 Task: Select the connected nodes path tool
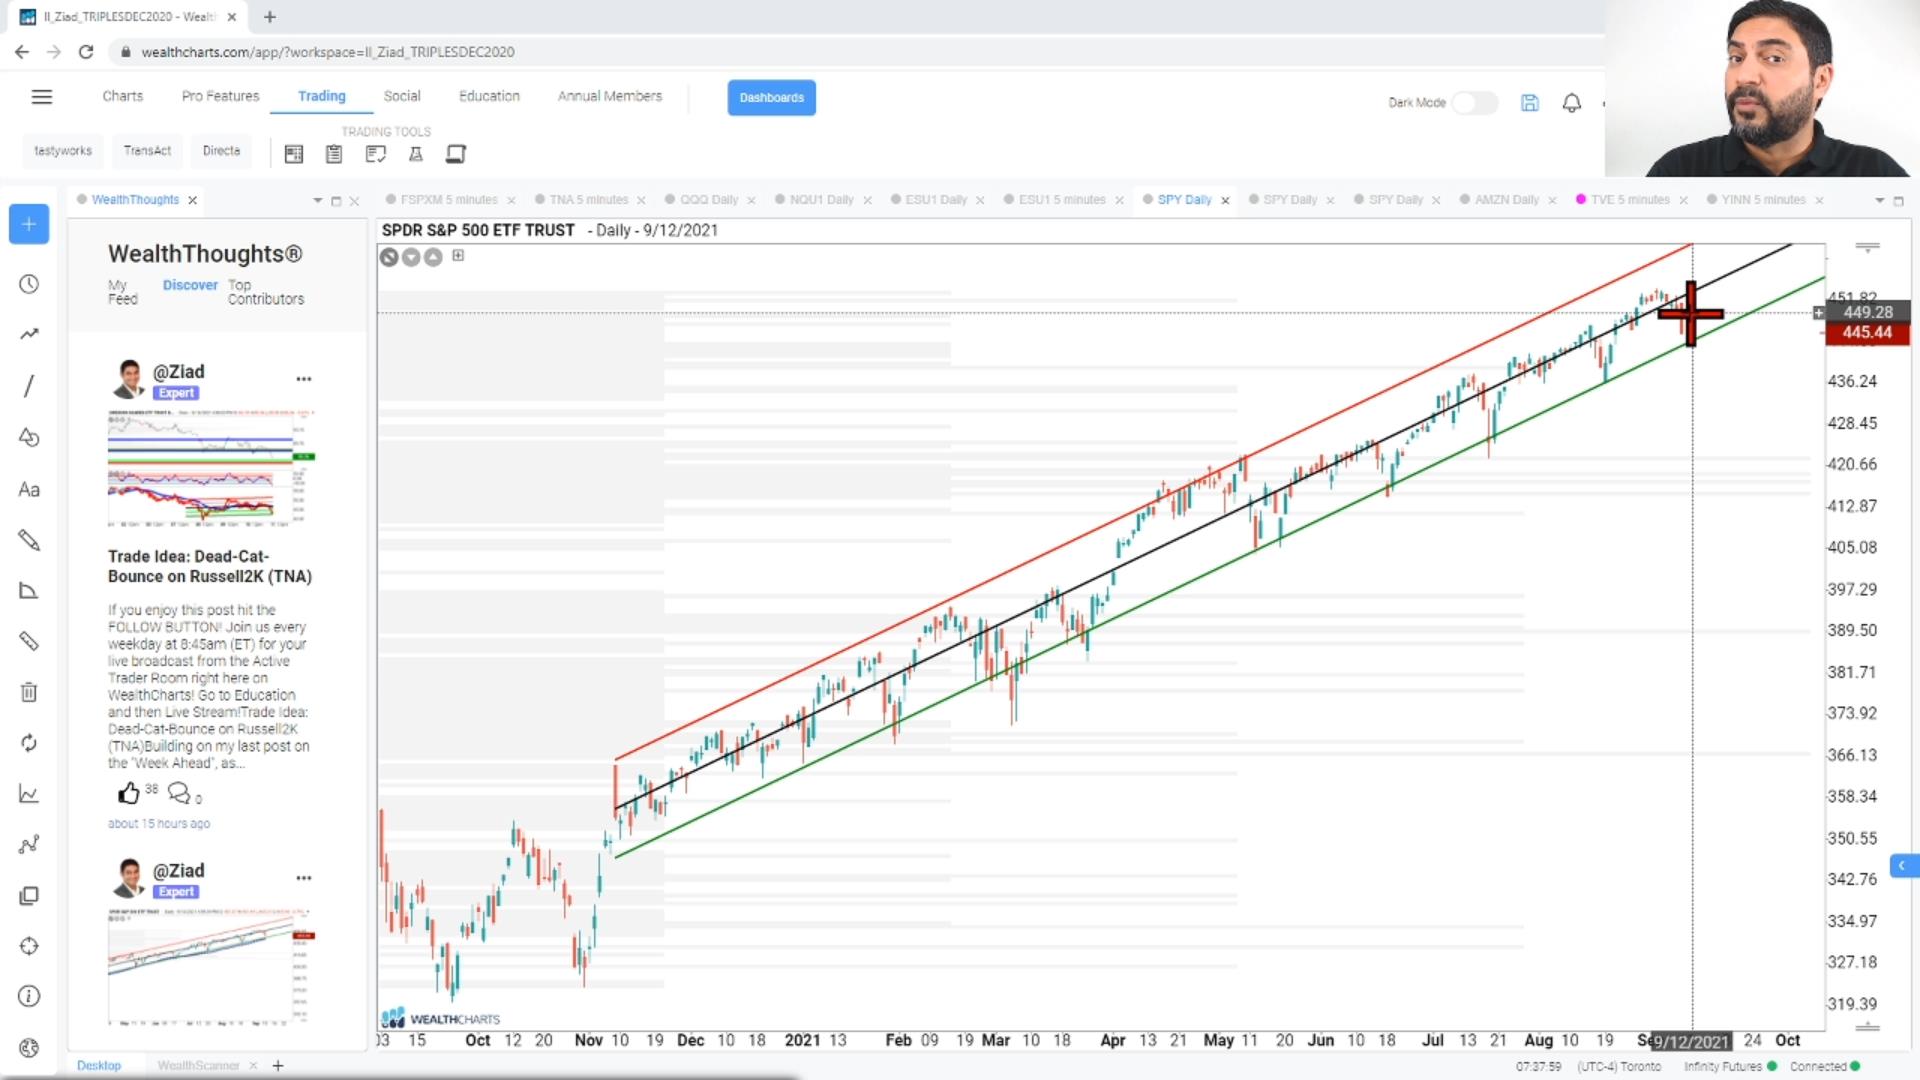coord(29,844)
